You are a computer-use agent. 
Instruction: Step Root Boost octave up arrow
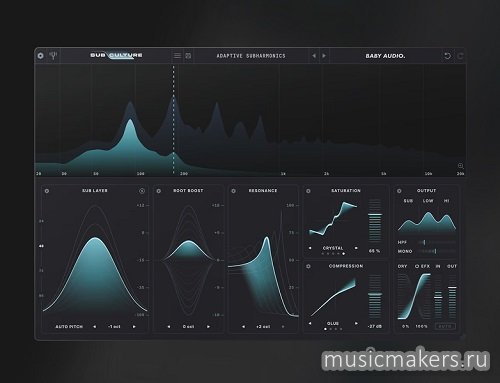[208, 327]
